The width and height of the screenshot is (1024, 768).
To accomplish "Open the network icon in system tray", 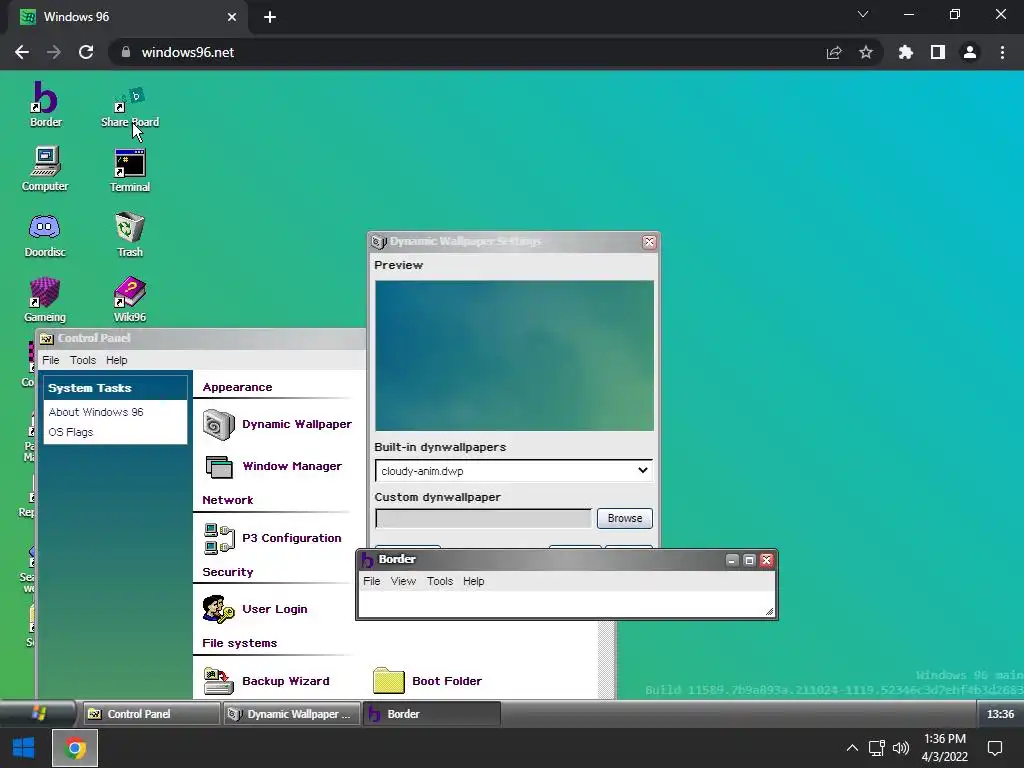I will [876, 748].
